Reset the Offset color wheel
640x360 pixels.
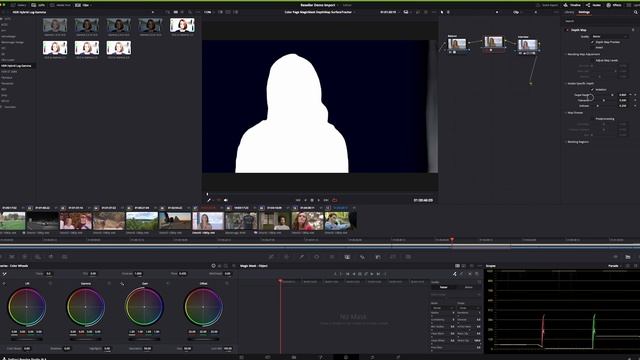[227, 283]
